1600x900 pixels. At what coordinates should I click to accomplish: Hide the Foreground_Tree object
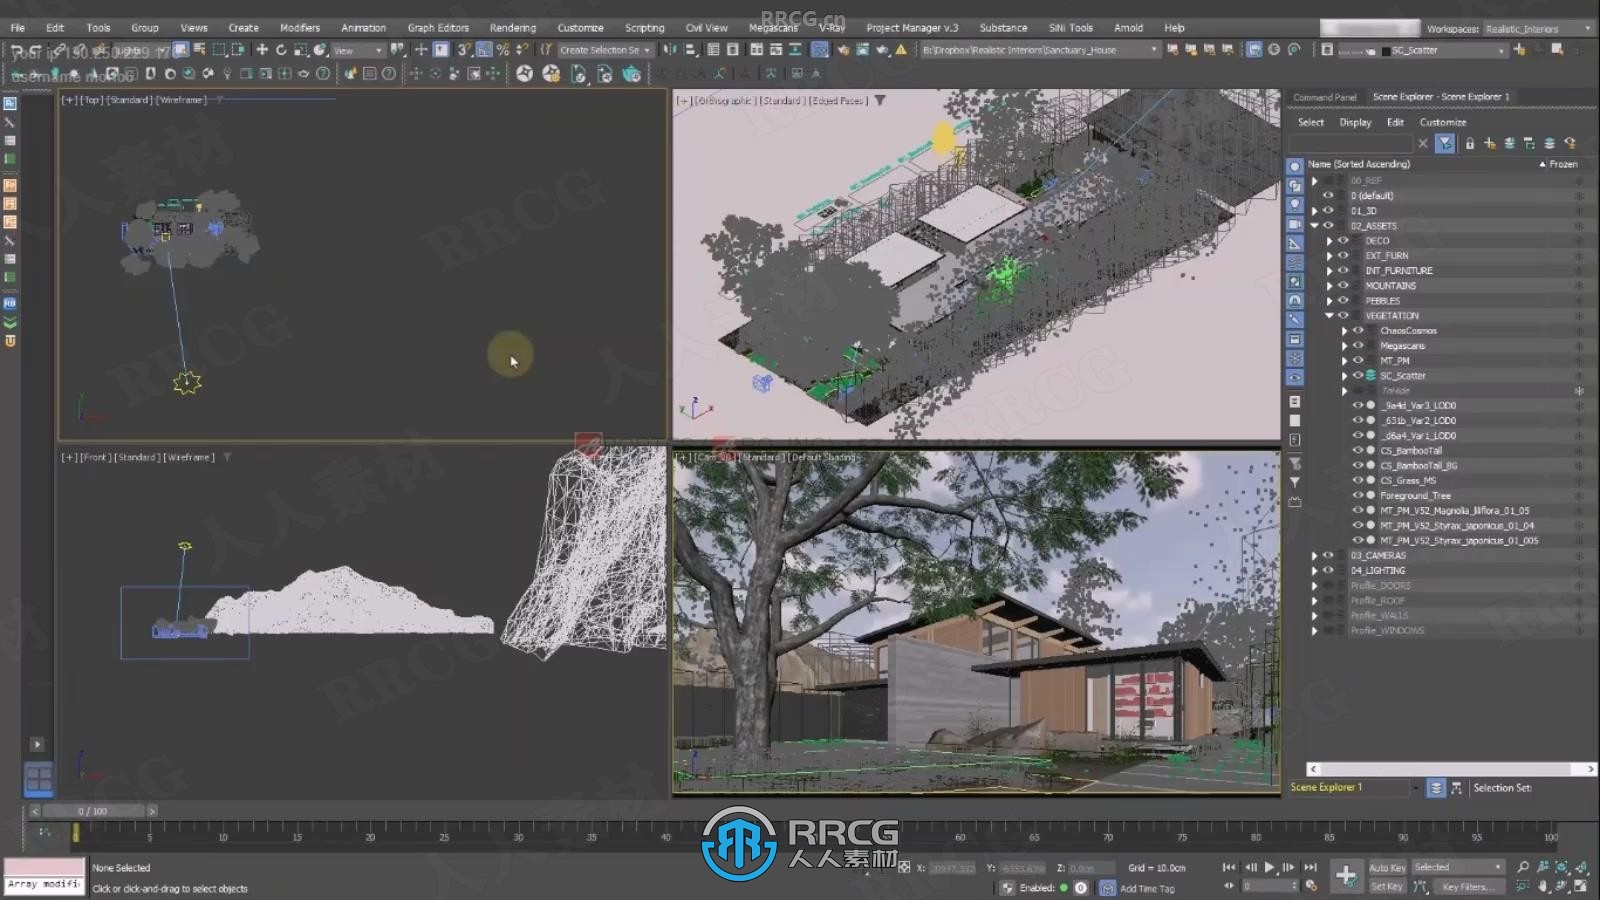coord(1358,496)
